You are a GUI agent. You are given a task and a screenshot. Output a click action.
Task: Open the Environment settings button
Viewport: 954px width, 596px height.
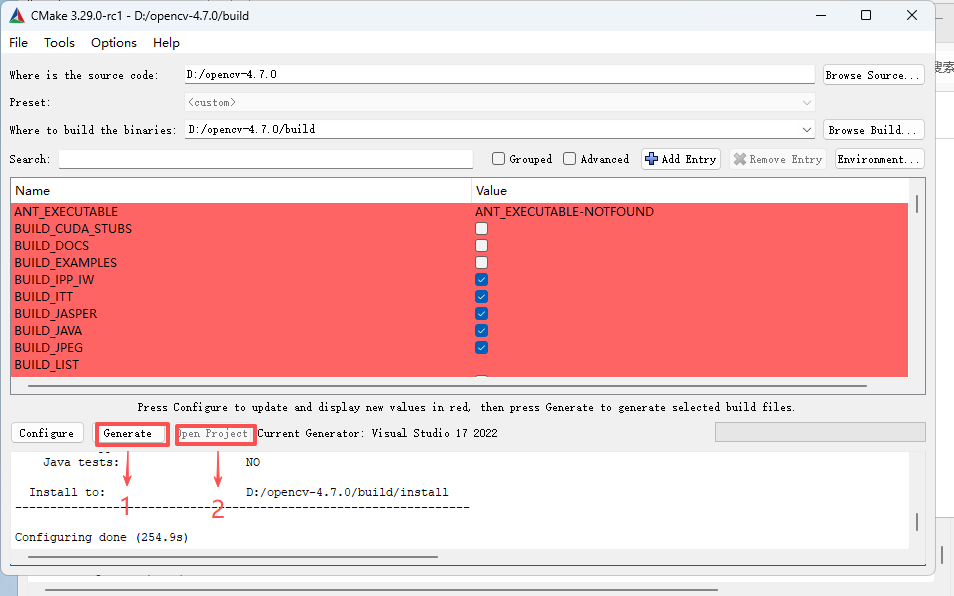point(879,159)
